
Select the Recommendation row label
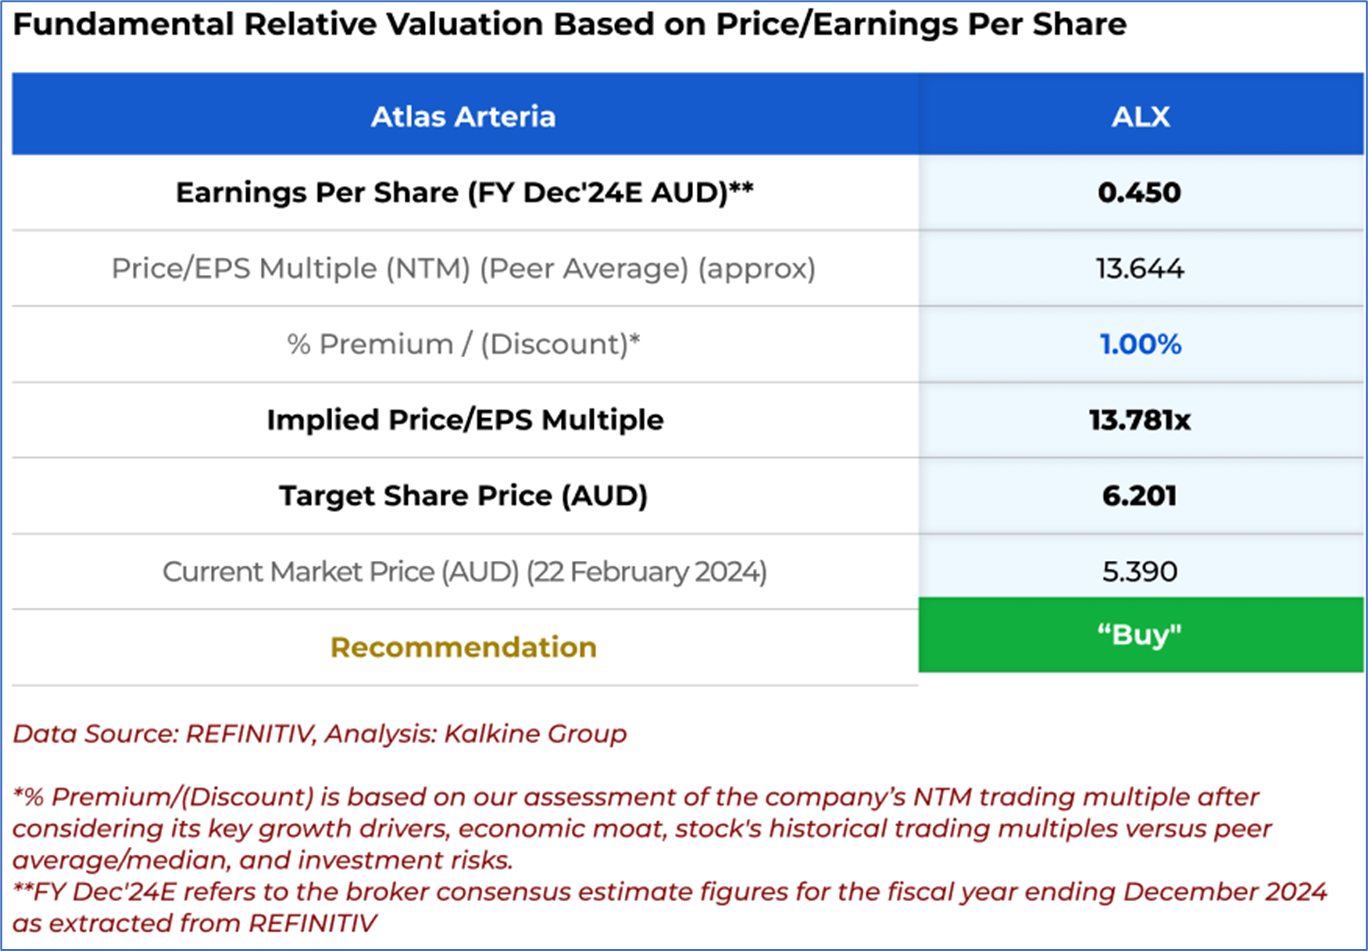coord(463,647)
